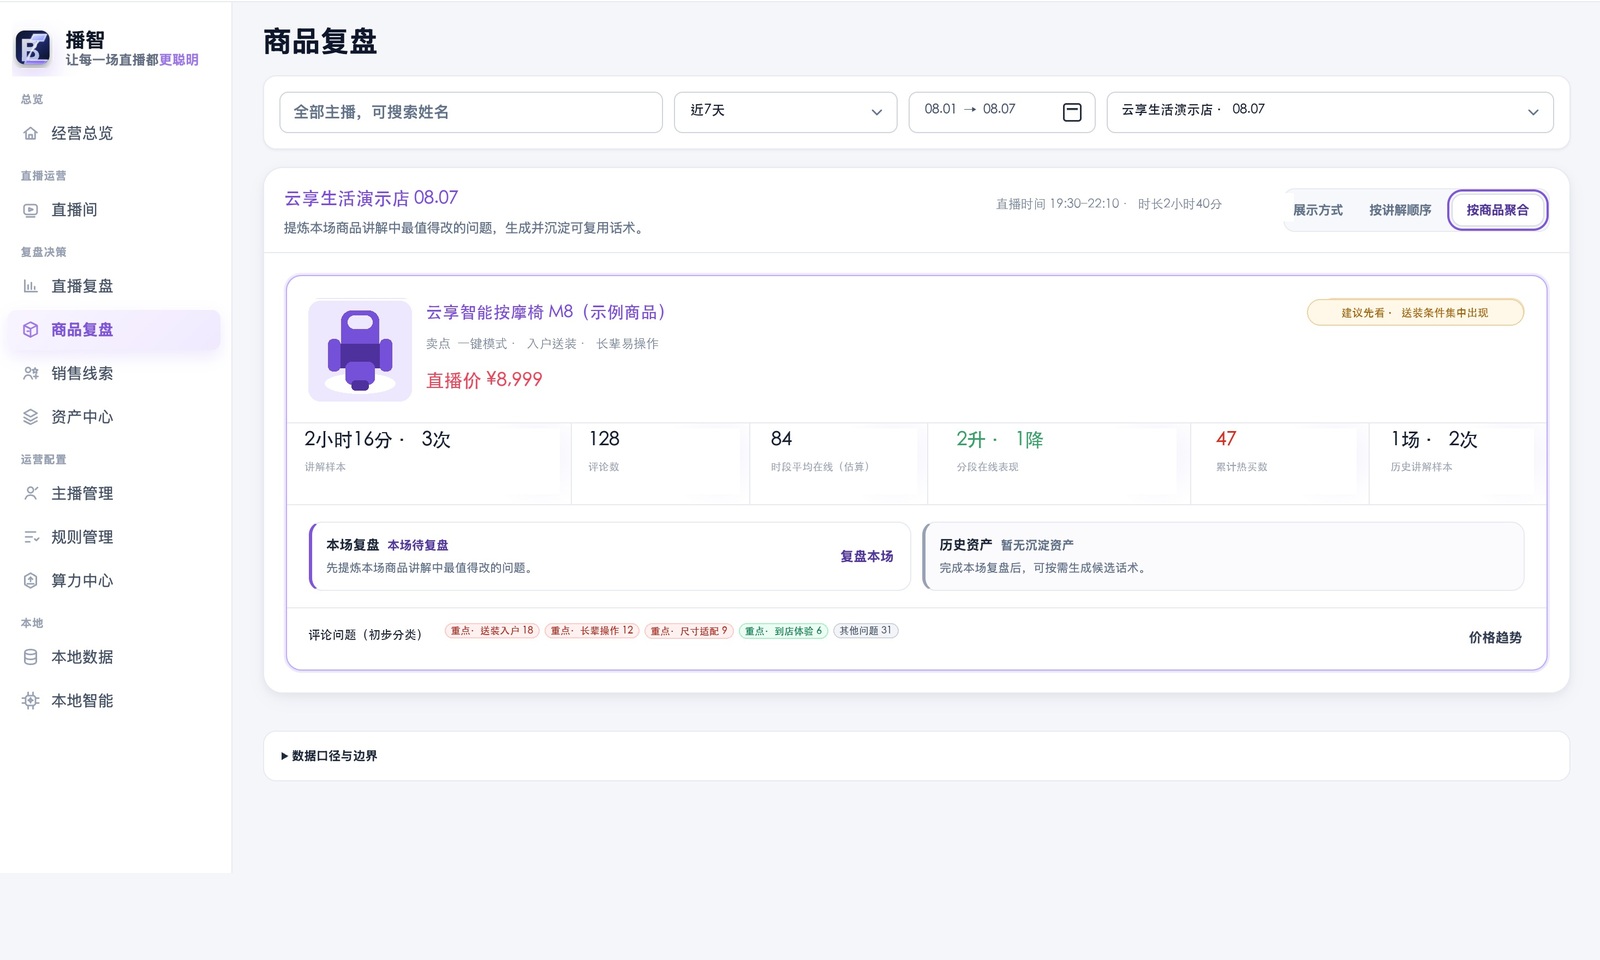Open 直播间 sidebar icon

click(x=30, y=210)
